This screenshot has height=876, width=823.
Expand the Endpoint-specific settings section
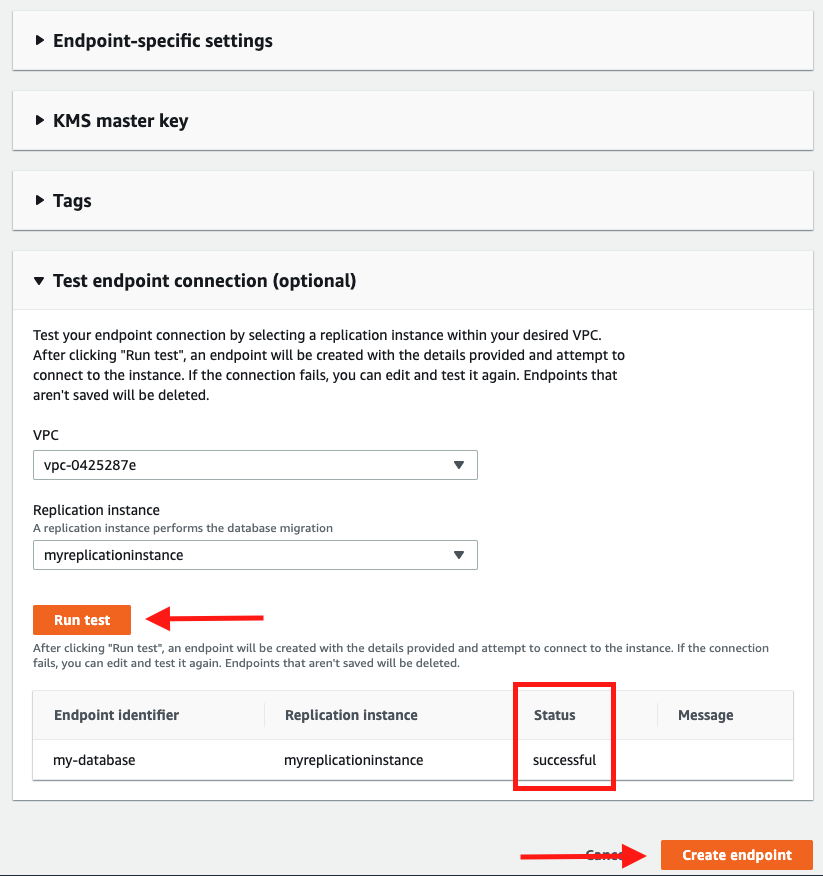coord(163,41)
